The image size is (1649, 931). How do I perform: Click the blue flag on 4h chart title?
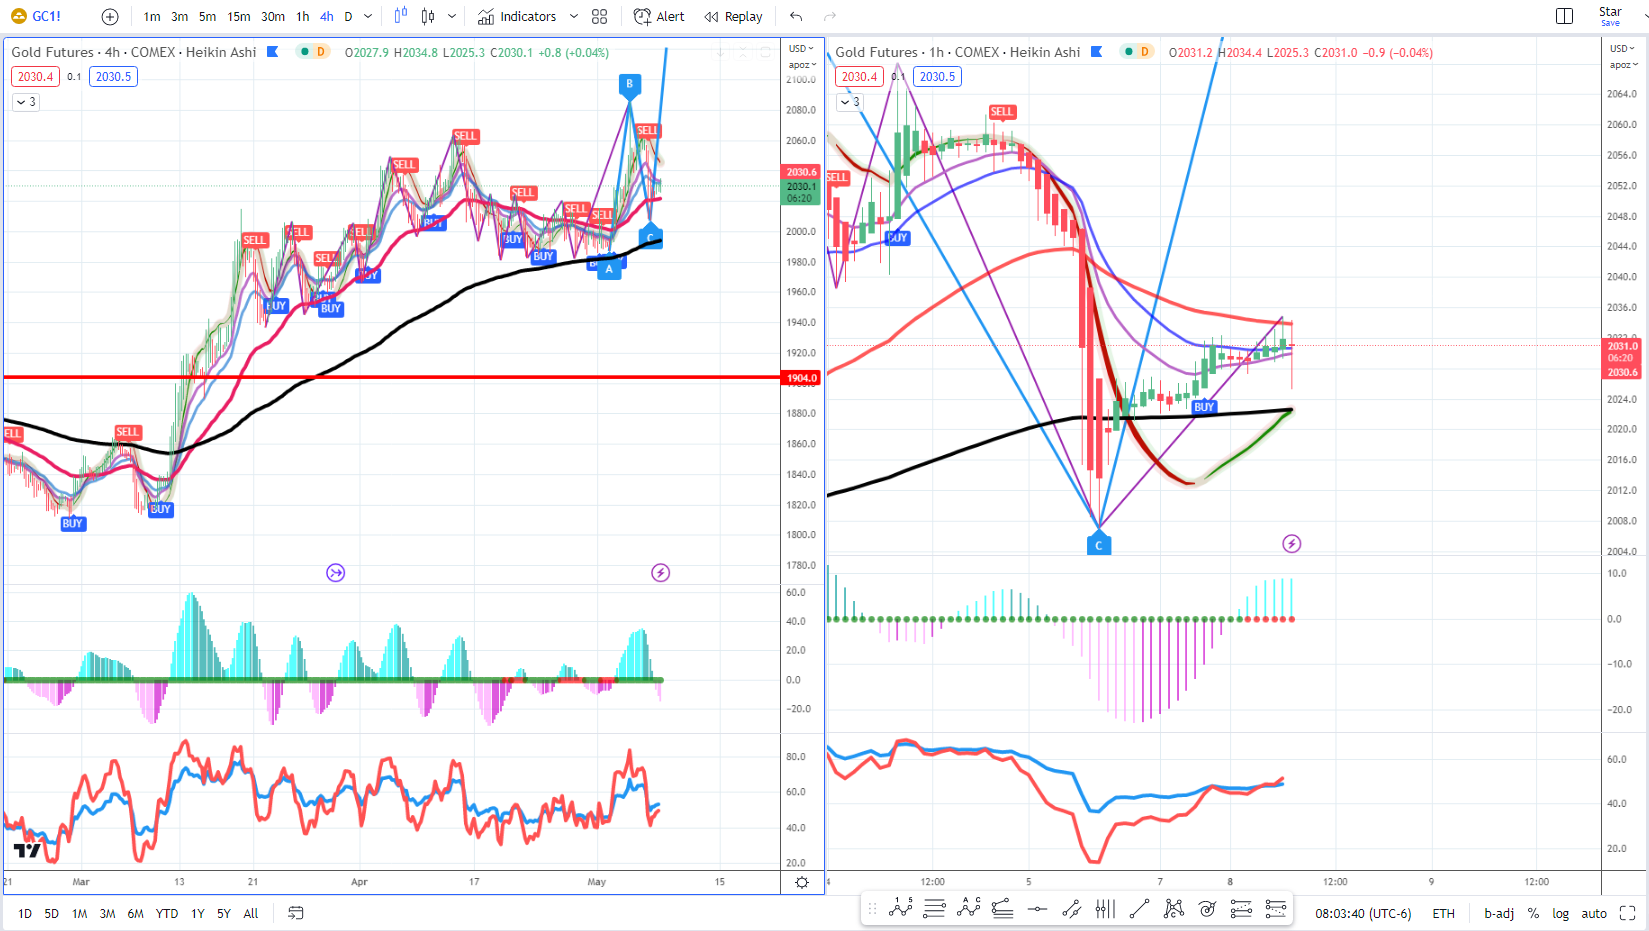[x=273, y=52]
